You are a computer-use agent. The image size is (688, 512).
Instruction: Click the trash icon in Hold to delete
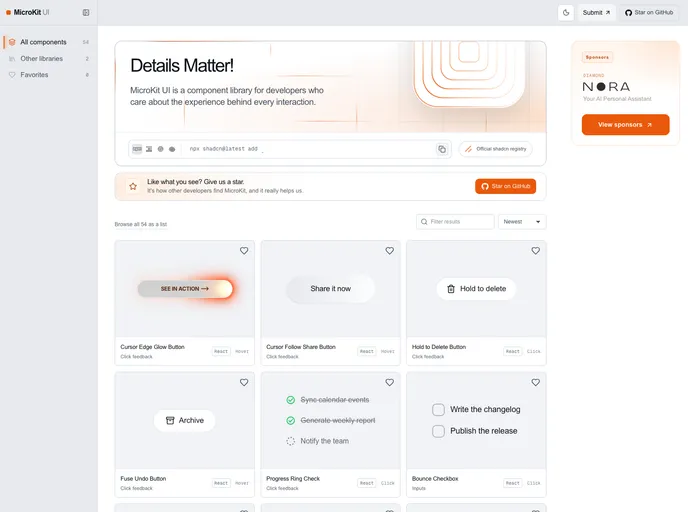pos(451,289)
